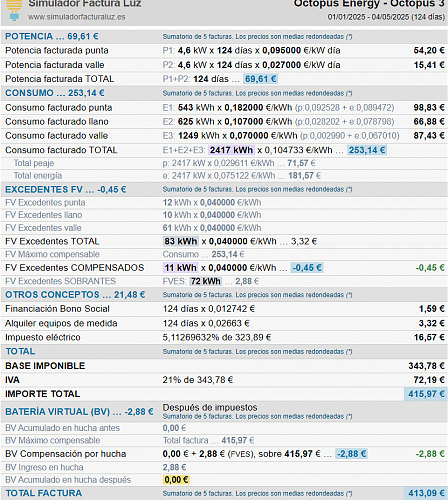Click the Octopus Energy - Octopus 3 title

369,4
